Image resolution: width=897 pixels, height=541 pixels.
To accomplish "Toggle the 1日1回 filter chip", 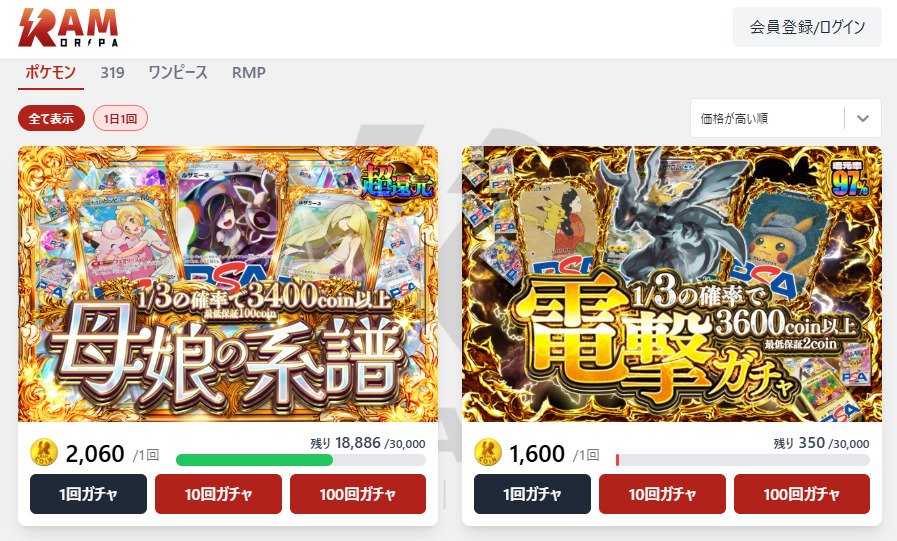I will tap(120, 118).
